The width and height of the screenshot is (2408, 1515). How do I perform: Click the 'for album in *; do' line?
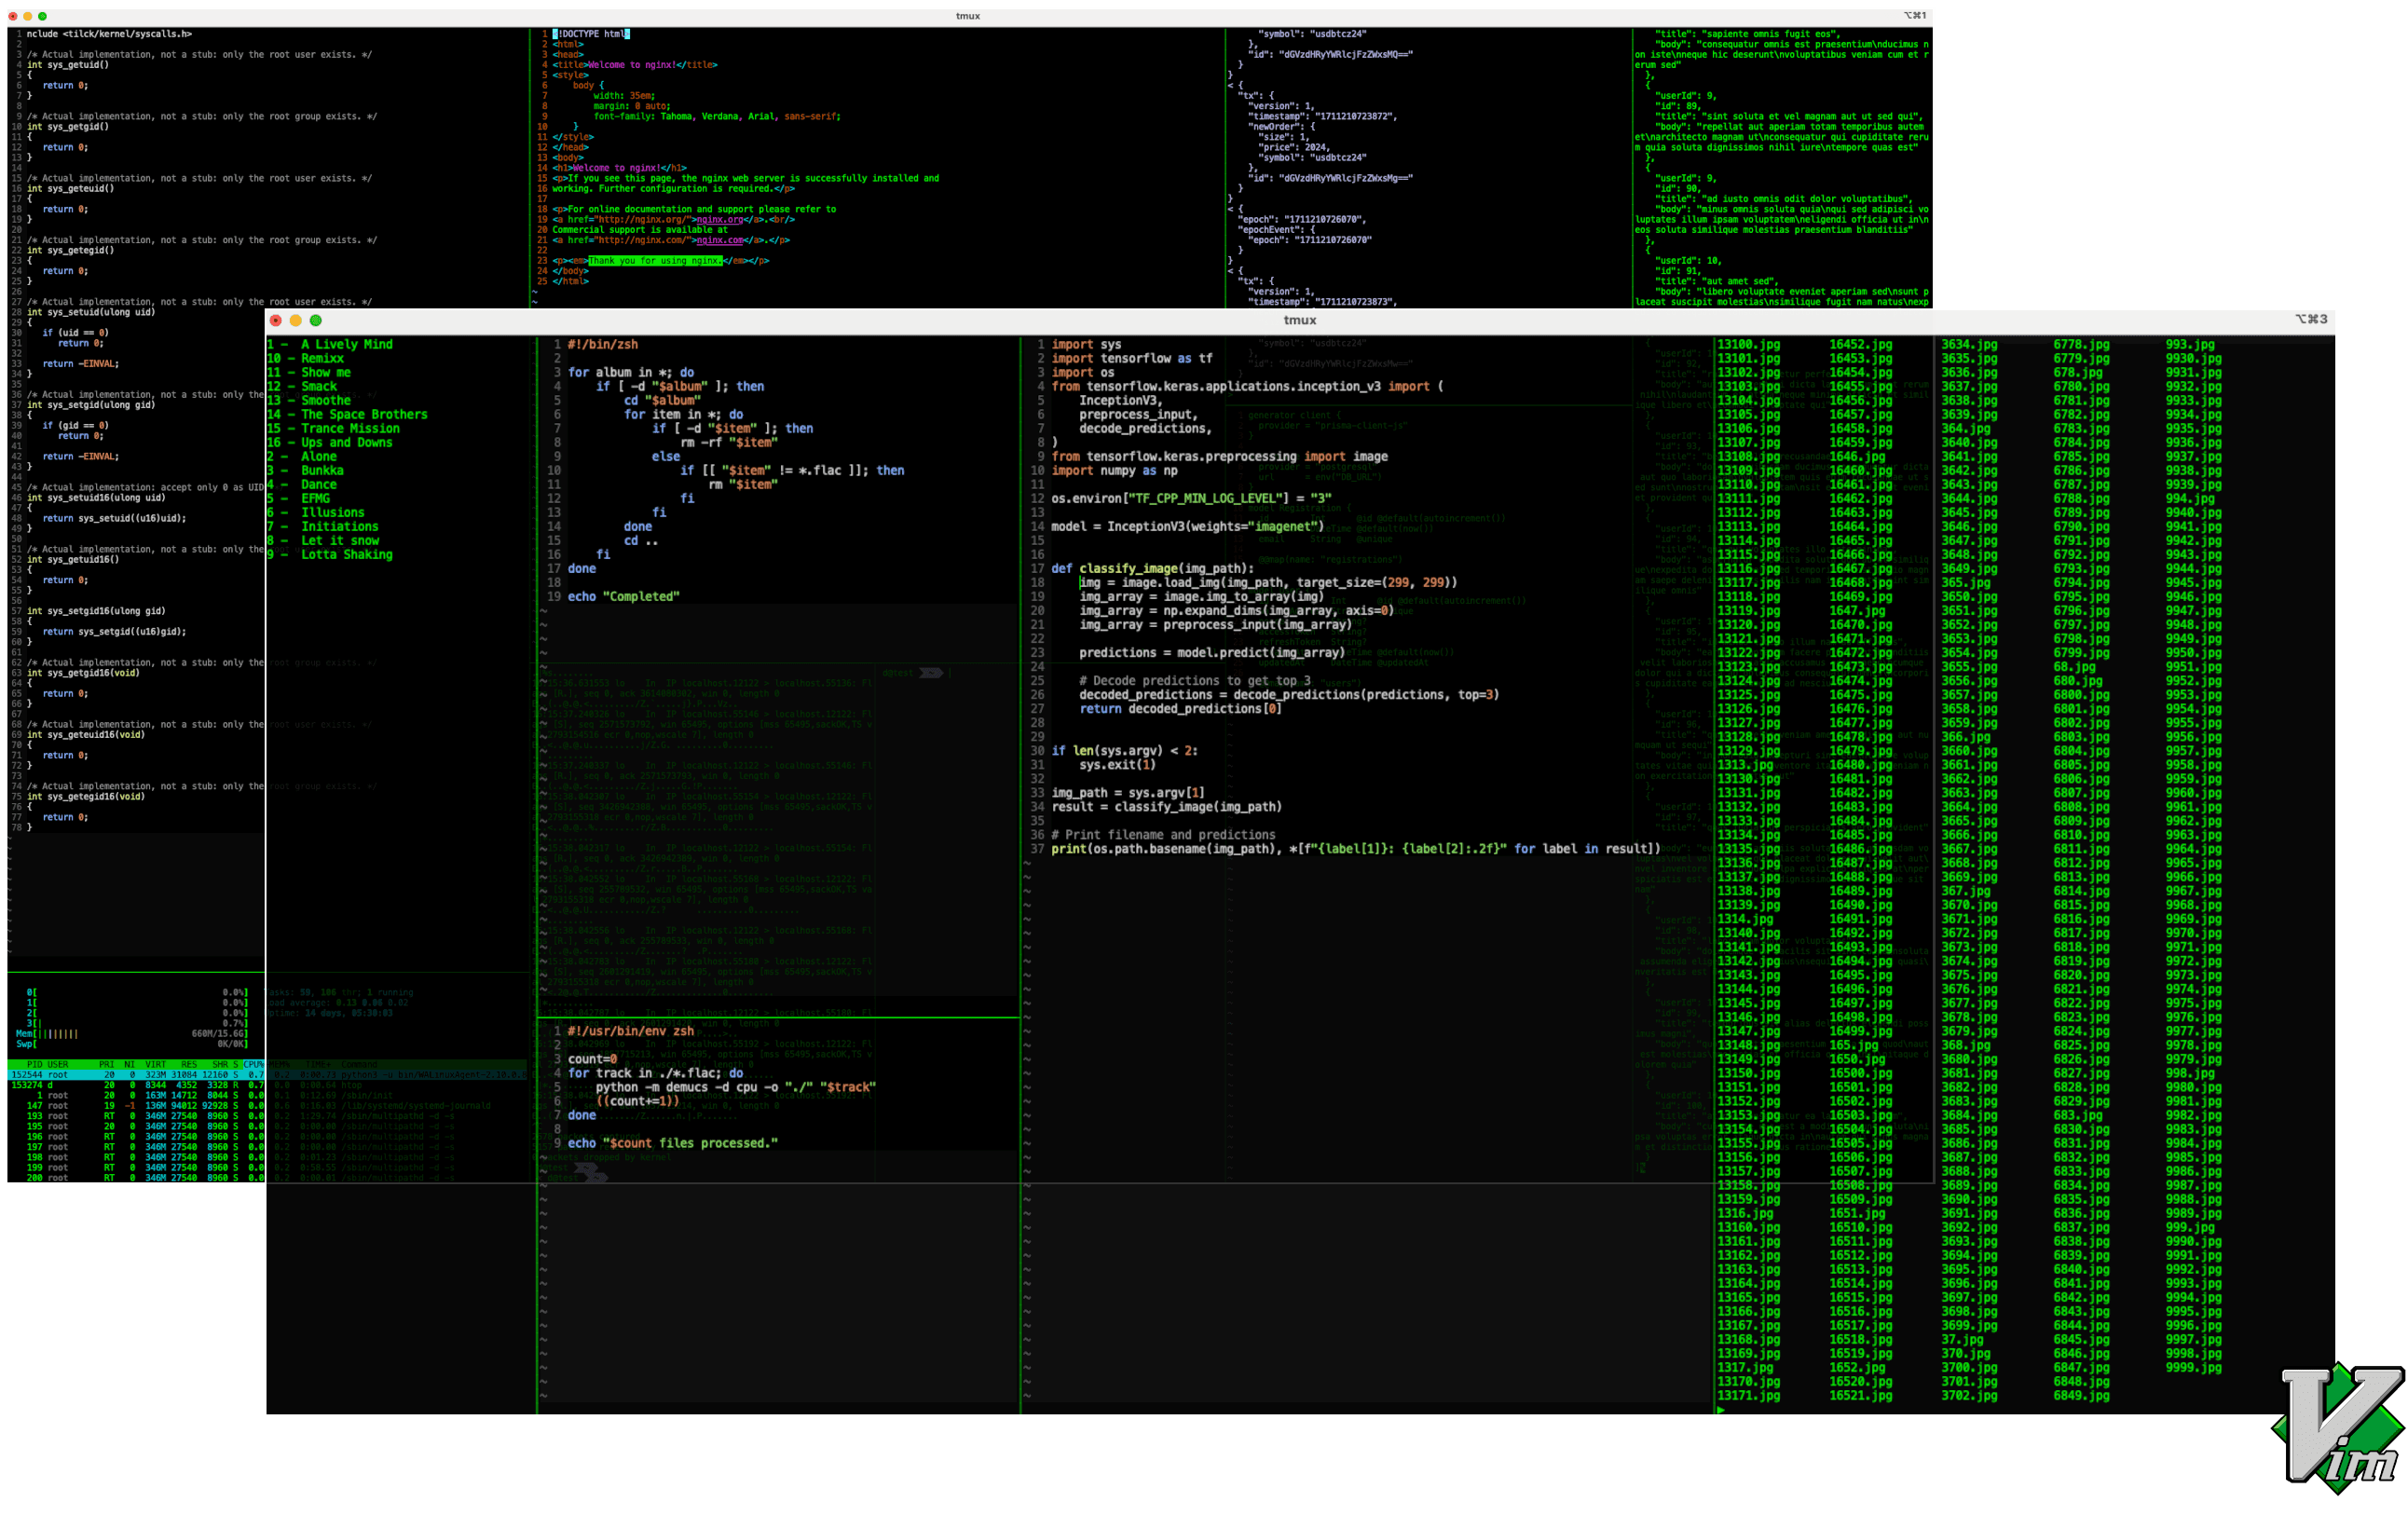(630, 372)
